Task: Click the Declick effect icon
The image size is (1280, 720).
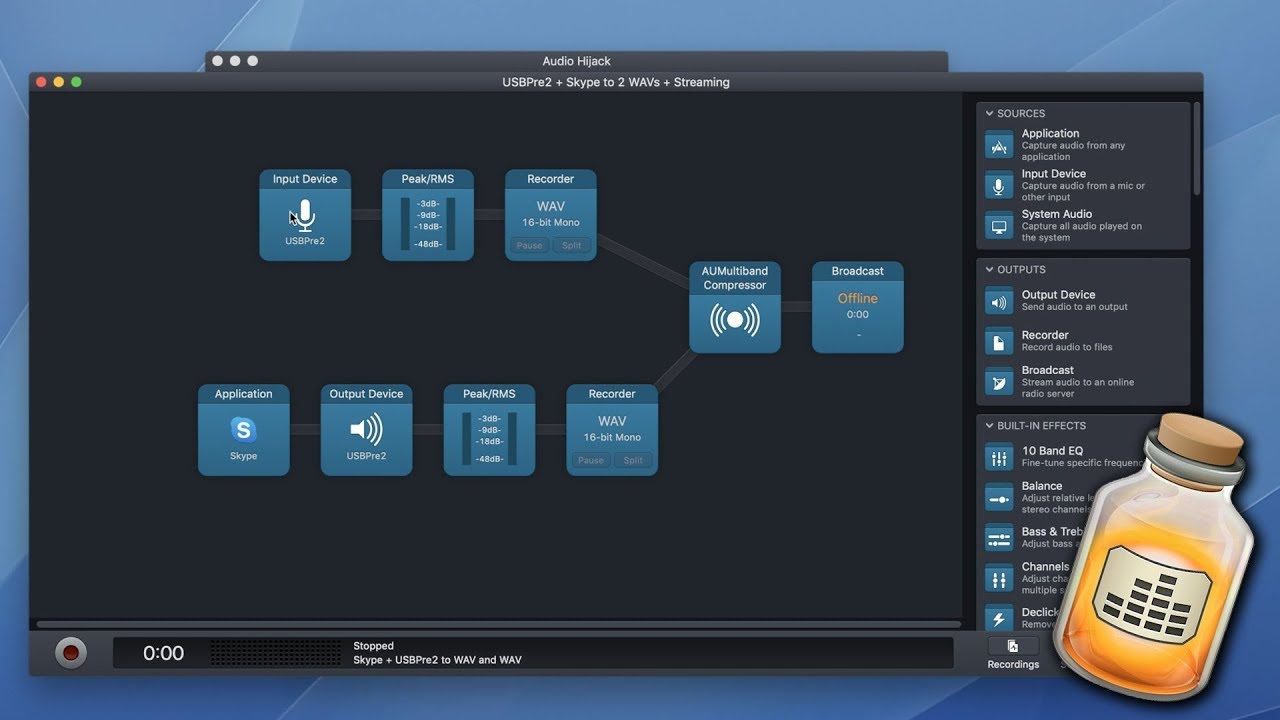Action: click(x=999, y=618)
